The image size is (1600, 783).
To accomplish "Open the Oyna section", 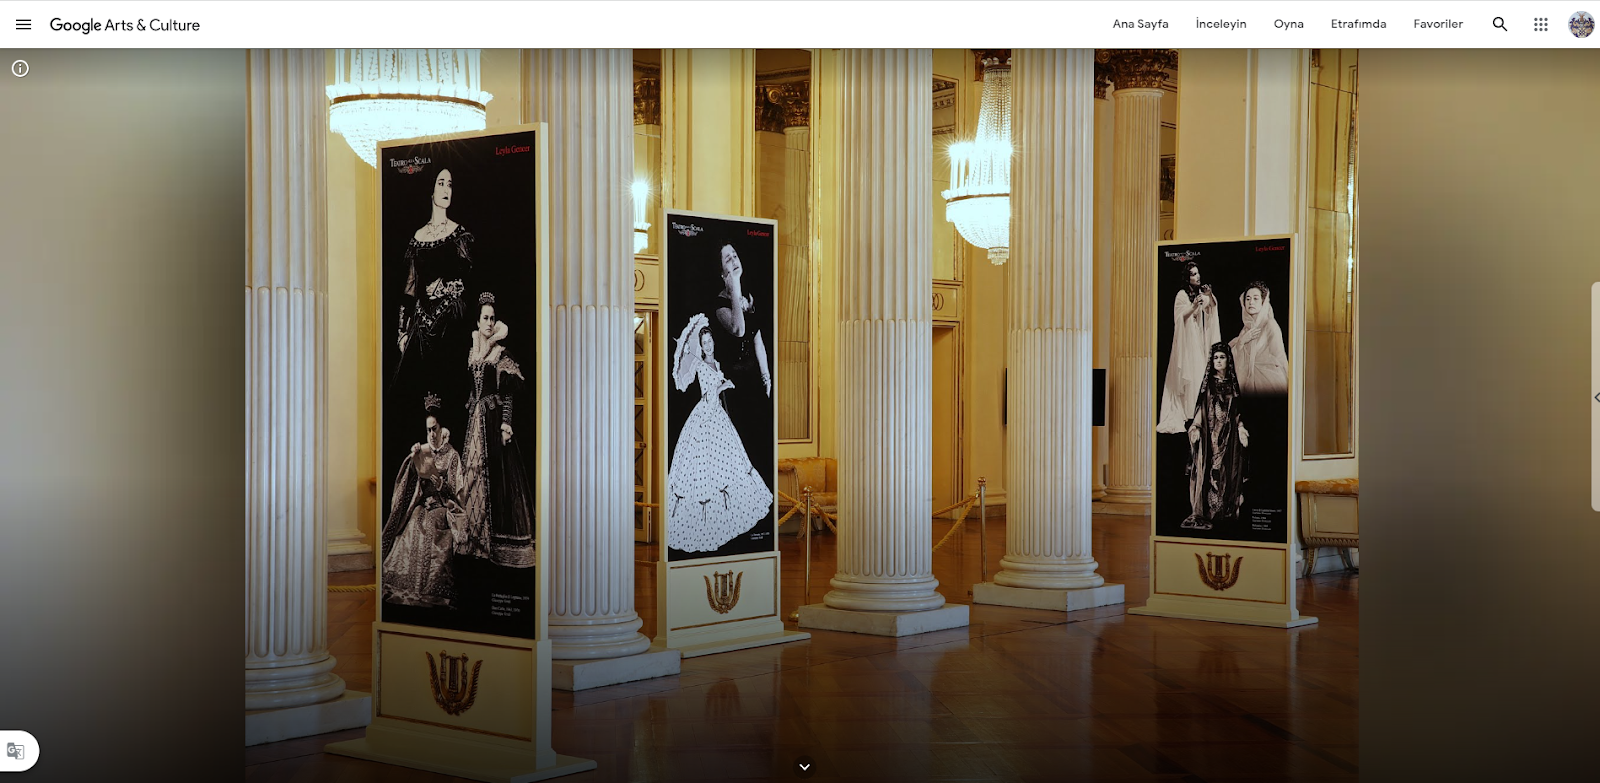I will click(1288, 24).
